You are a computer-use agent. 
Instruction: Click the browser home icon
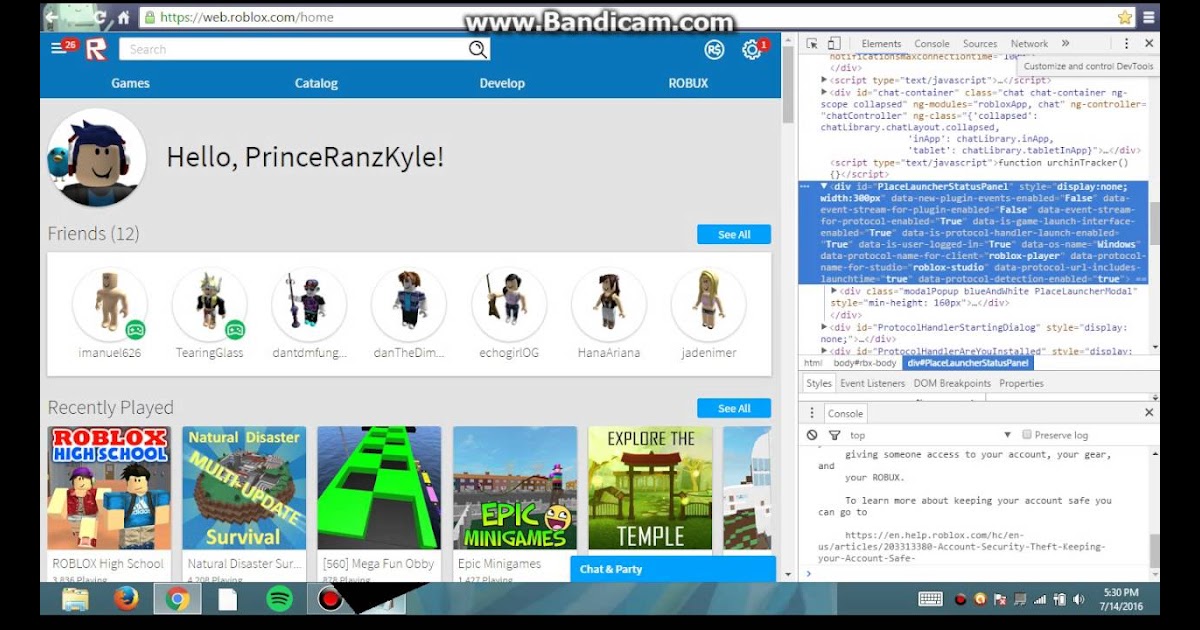pyautogui.click(x=124, y=17)
